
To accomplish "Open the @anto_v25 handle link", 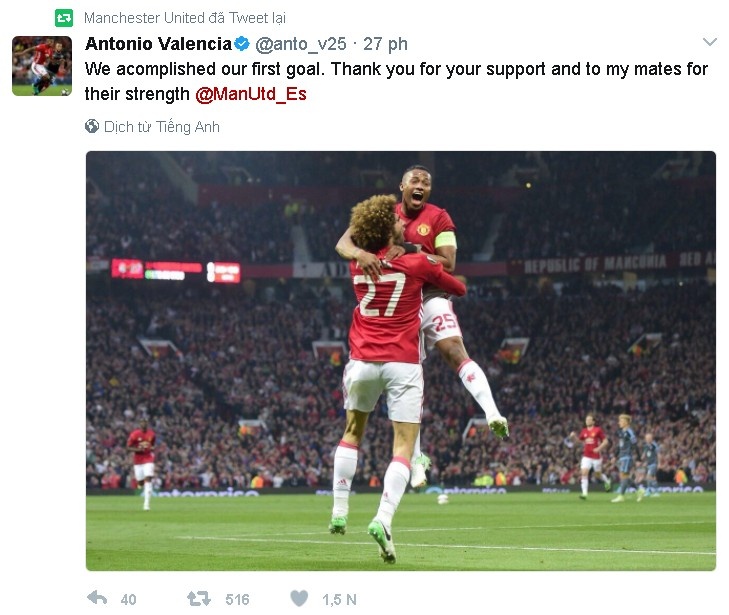I will 301,44.
